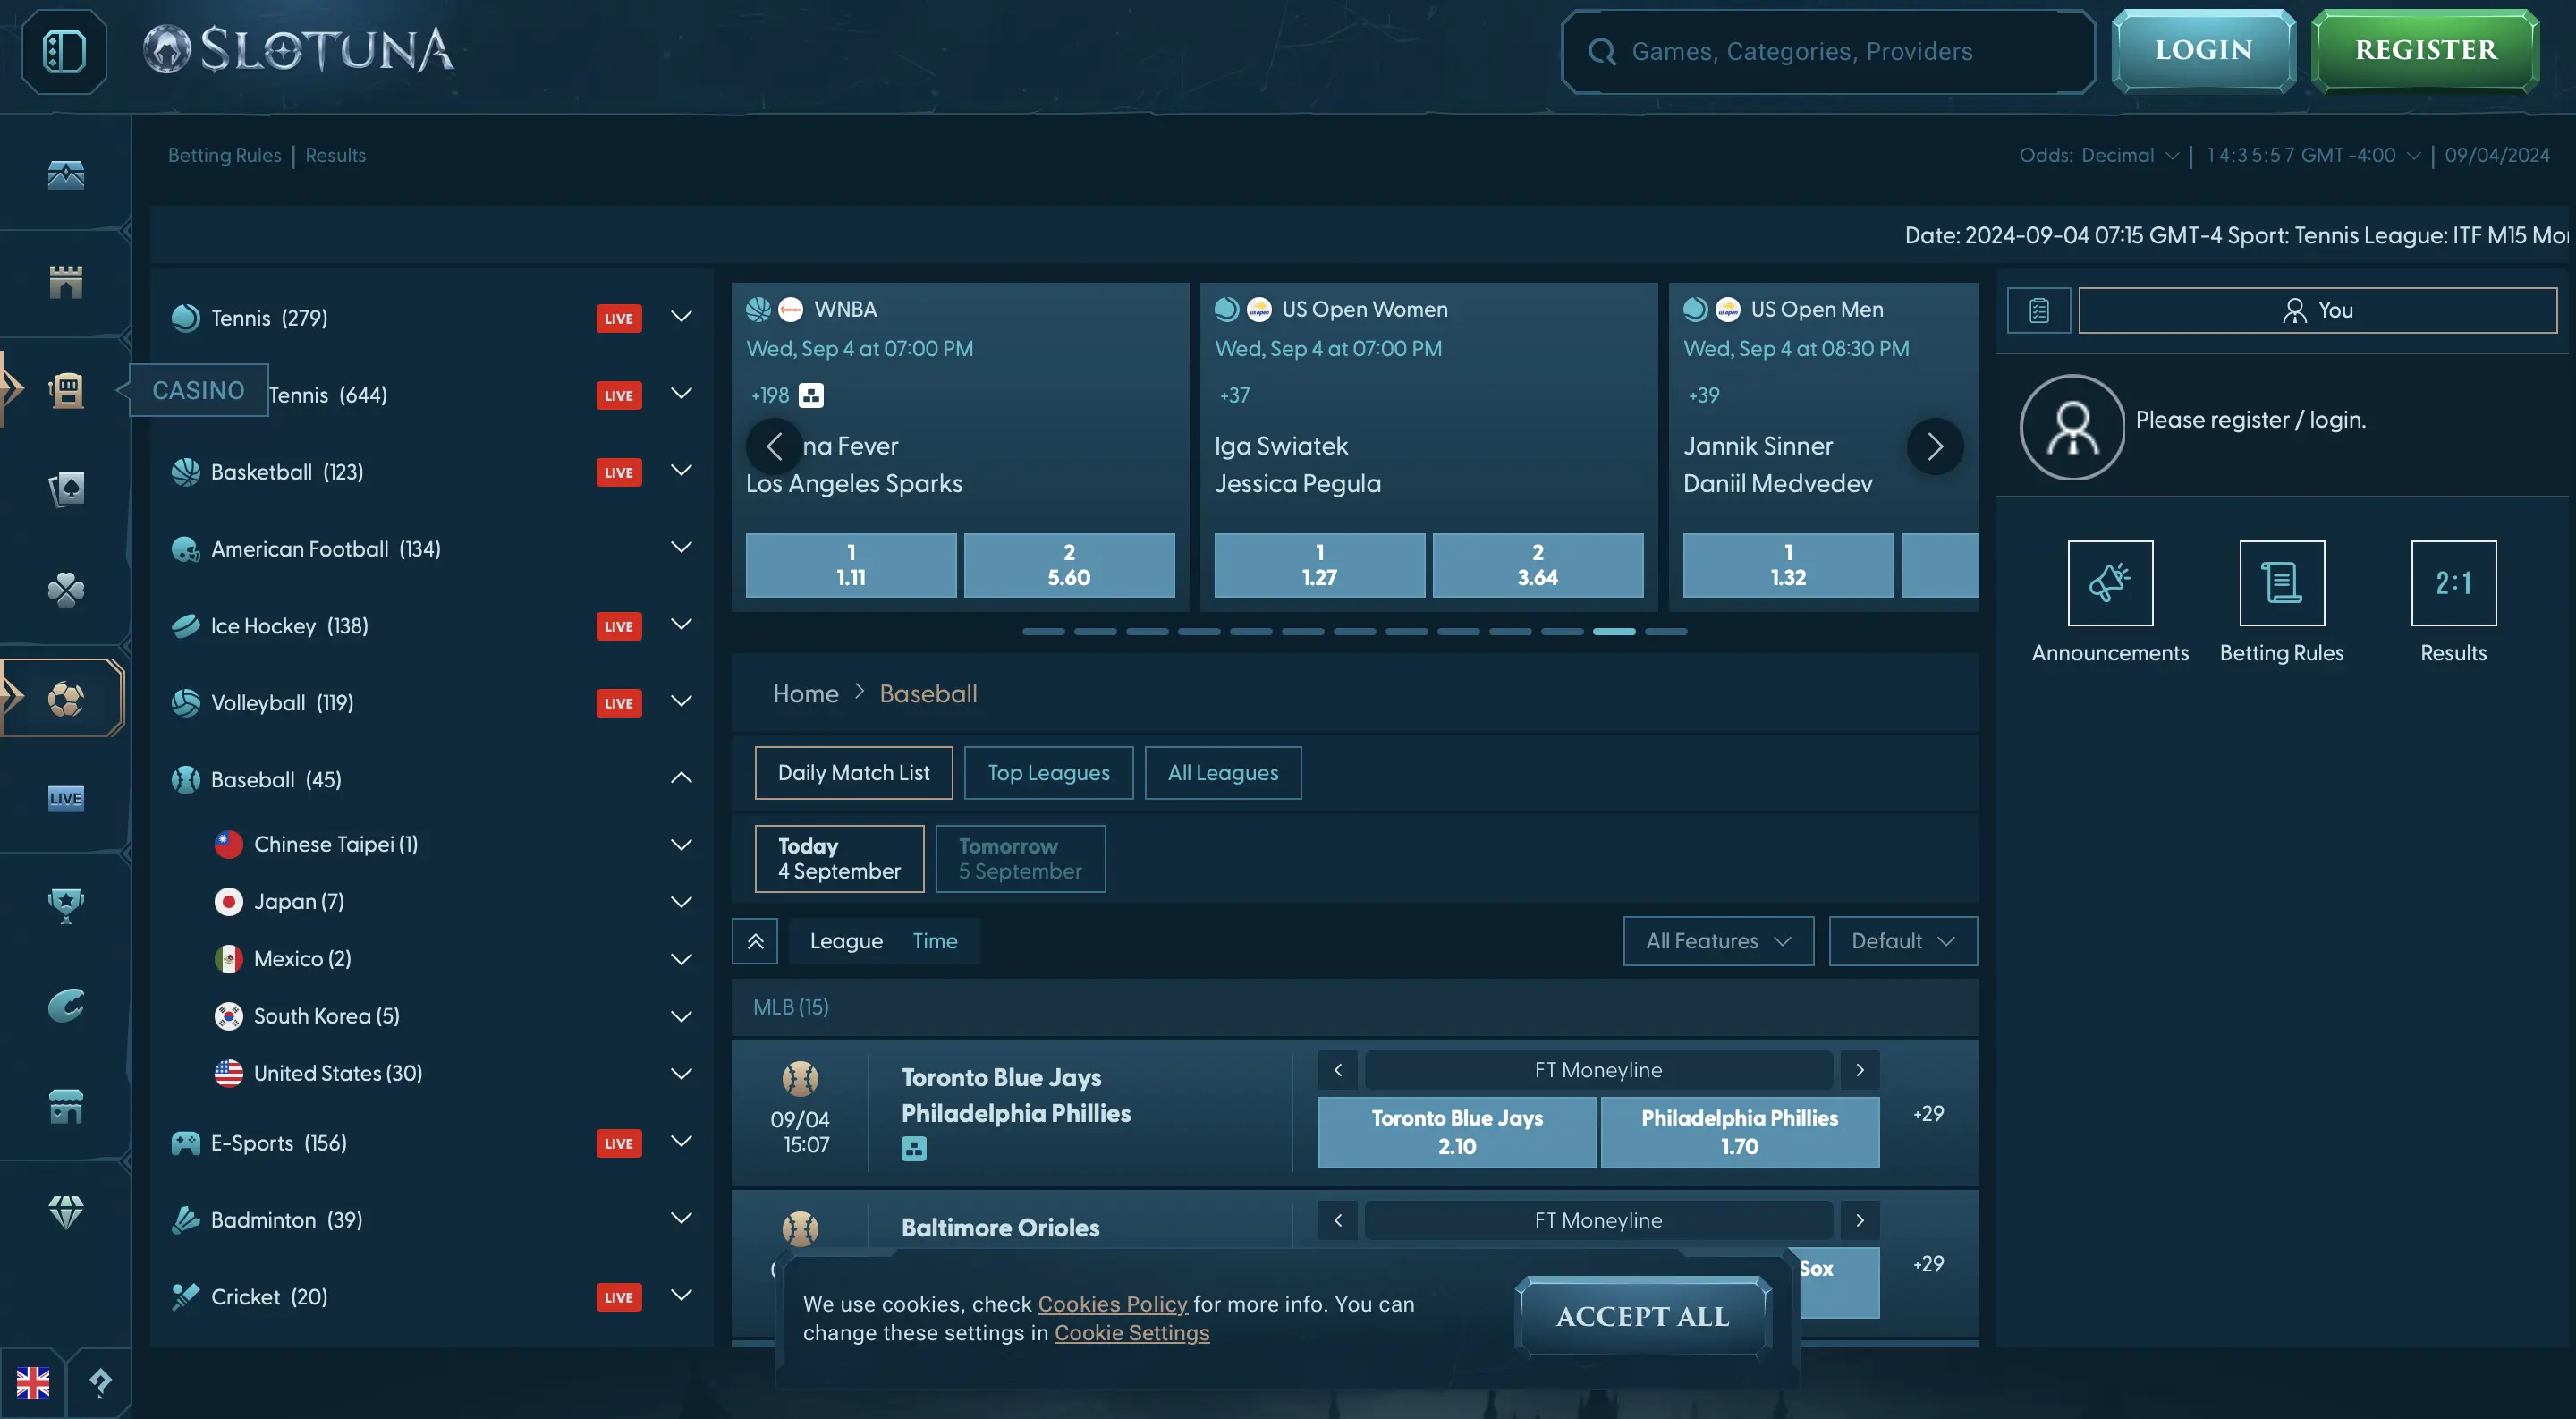Select Top Leagues tab
Screen dimensions: 2576x1419
click(1048, 772)
